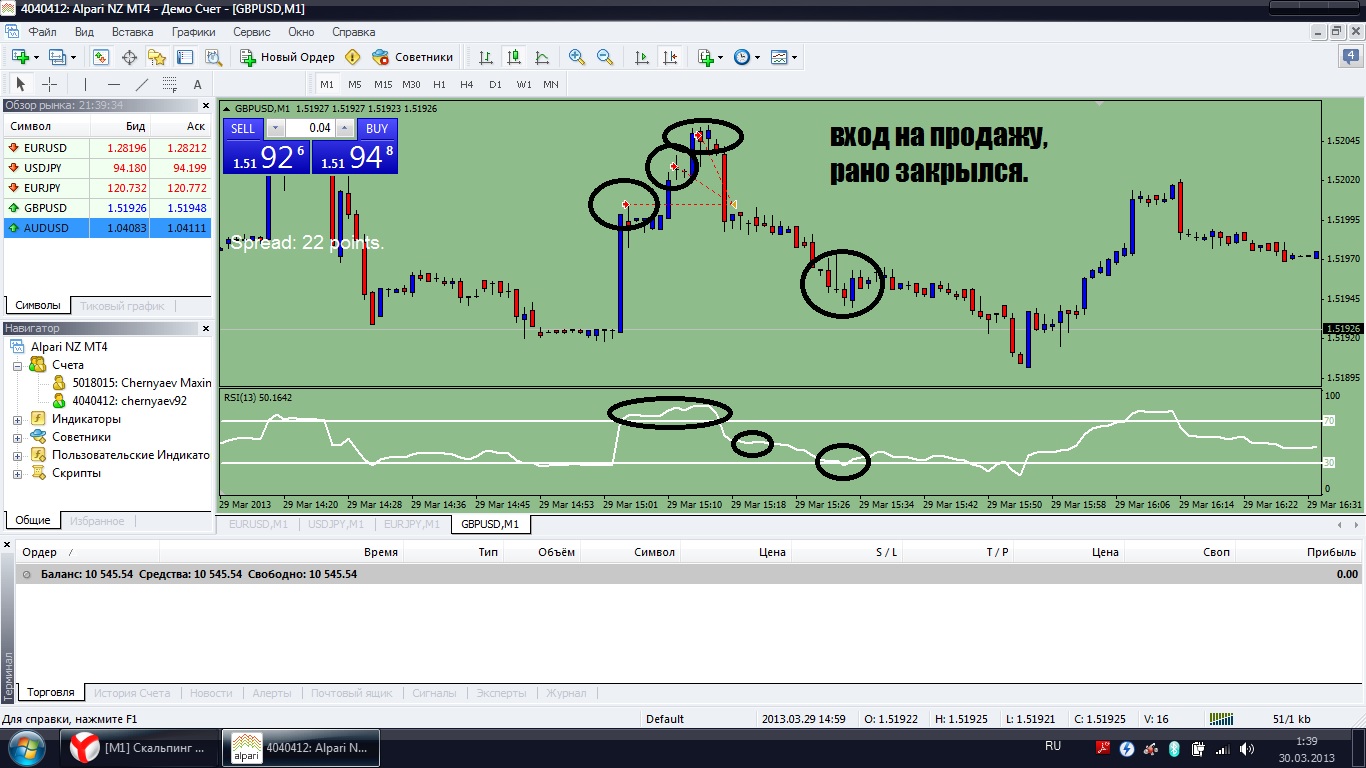Viewport: 1366px width, 768px height.
Task: Open Yandex browser taskbar item
Action: tap(140, 748)
